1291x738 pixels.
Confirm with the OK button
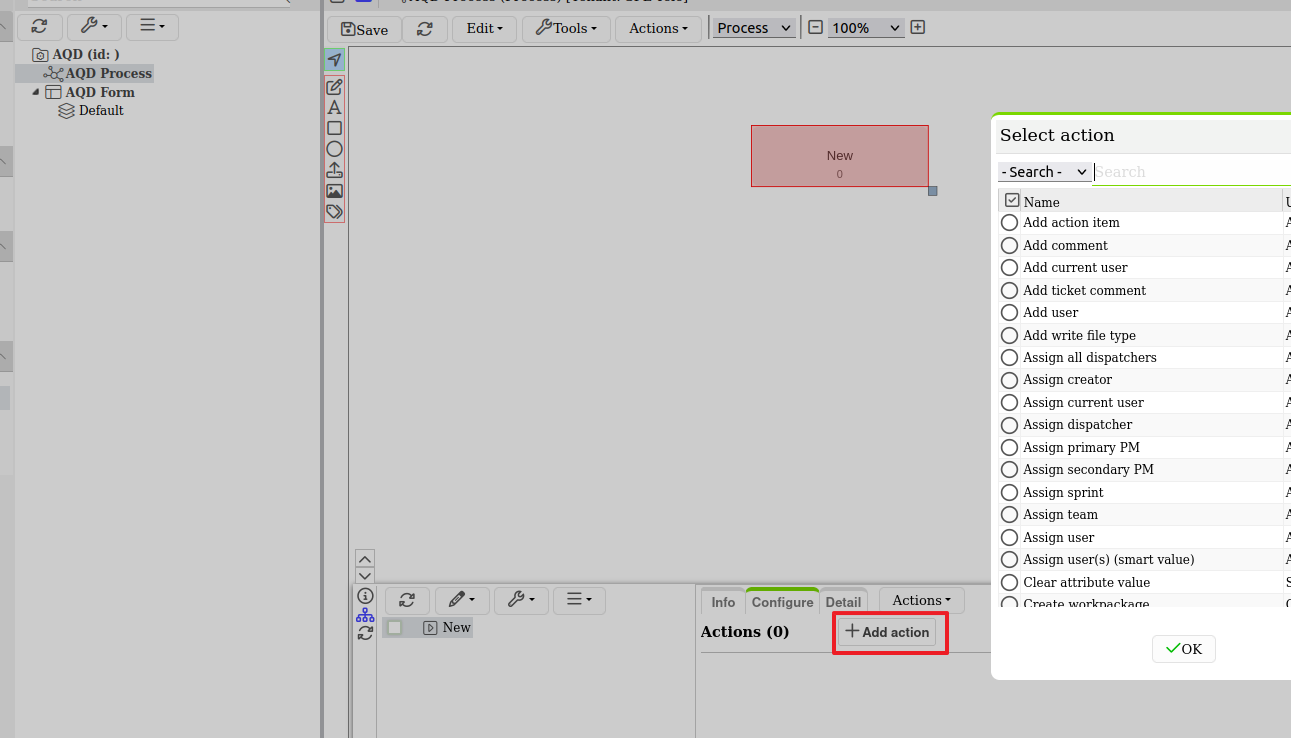(x=1184, y=649)
